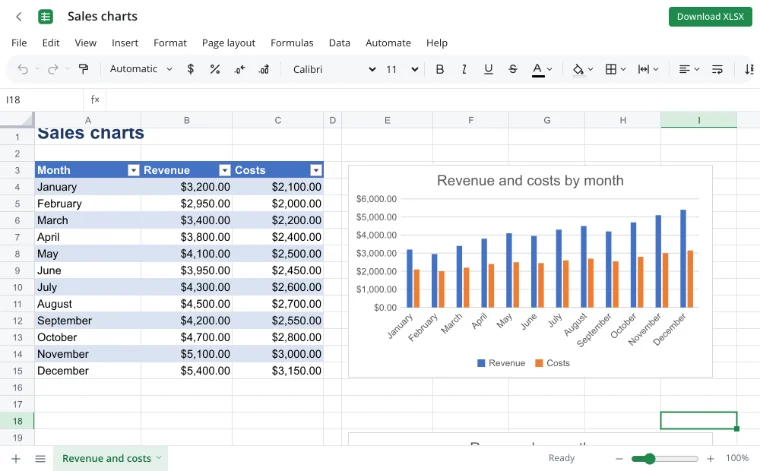Select the Revenue and costs by month chart
This screenshot has height=471, width=760.
530,271
